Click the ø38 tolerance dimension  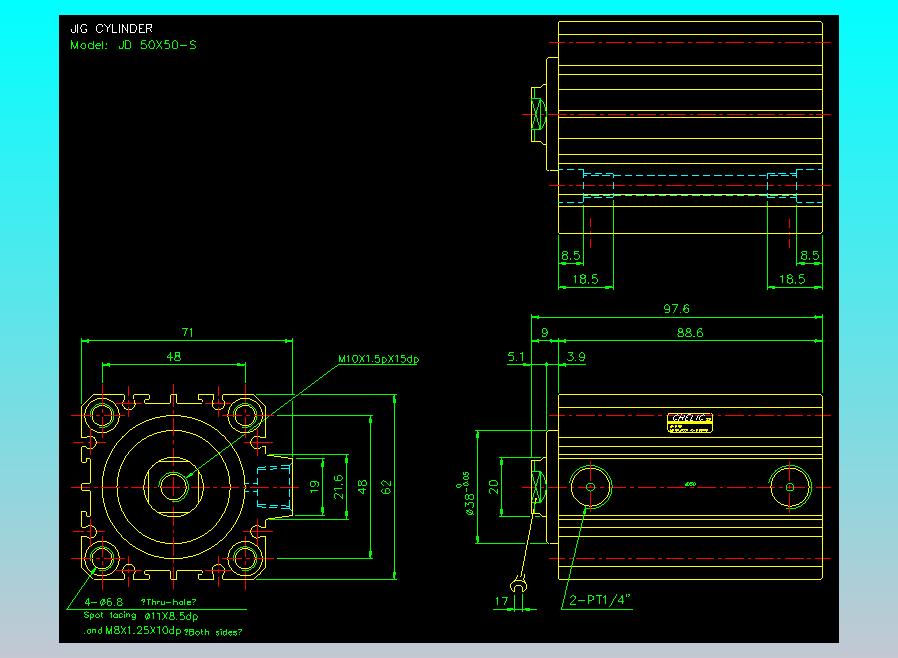pyautogui.click(x=466, y=493)
